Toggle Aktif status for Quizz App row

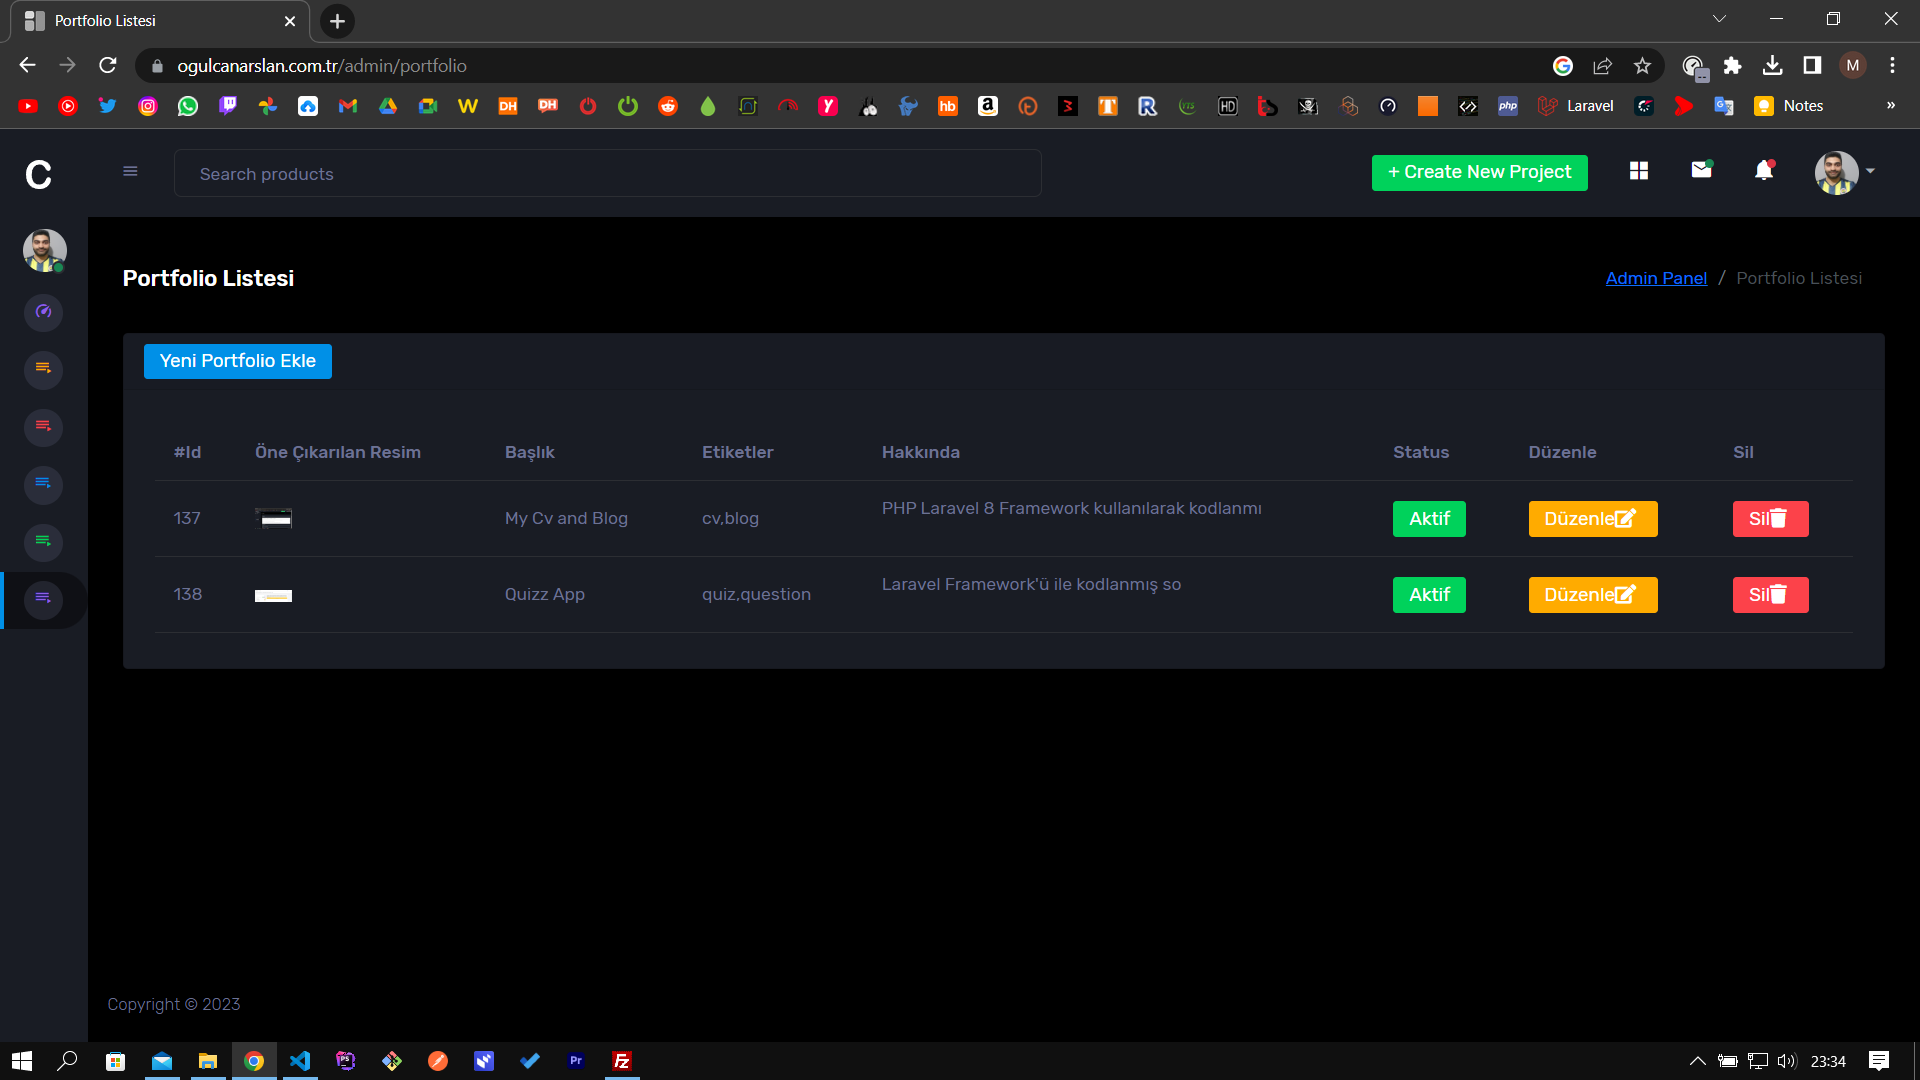click(1428, 595)
